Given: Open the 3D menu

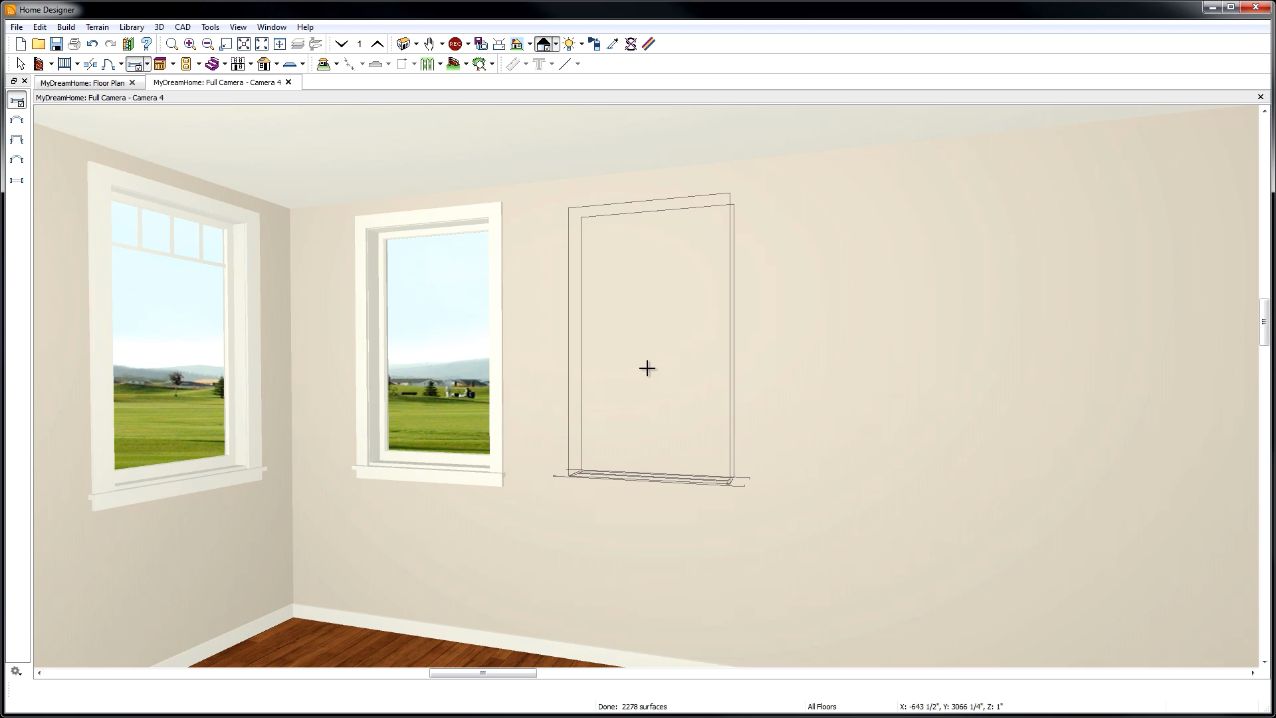Looking at the screenshot, I should point(158,27).
